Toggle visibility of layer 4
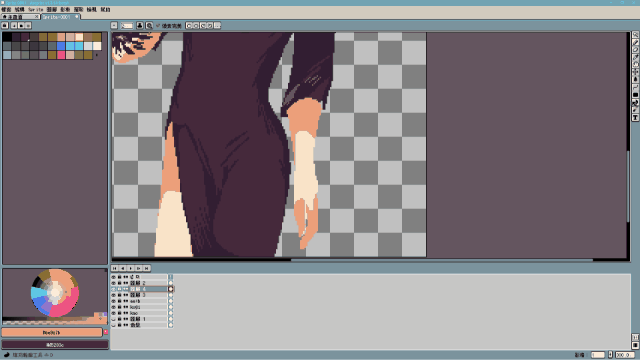640x360 pixels. [113, 289]
